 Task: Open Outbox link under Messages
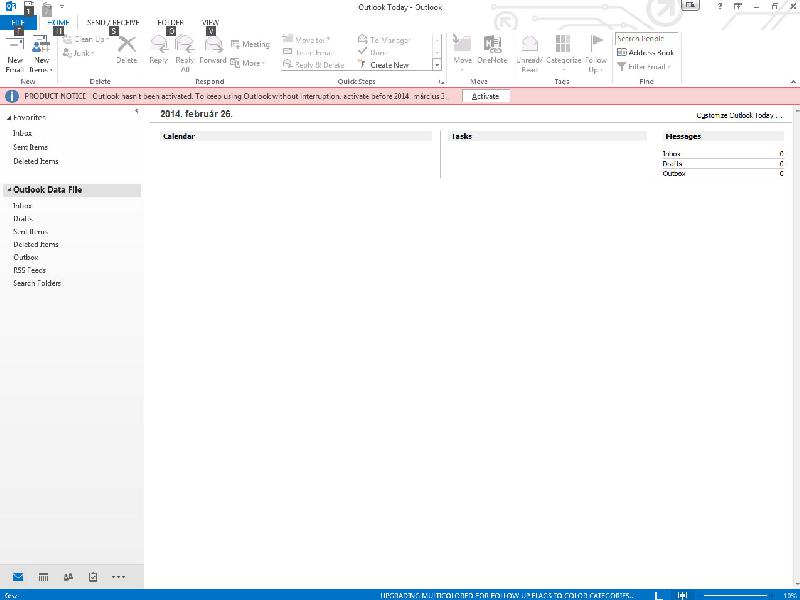pyautogui.click(x=674, y=173)
